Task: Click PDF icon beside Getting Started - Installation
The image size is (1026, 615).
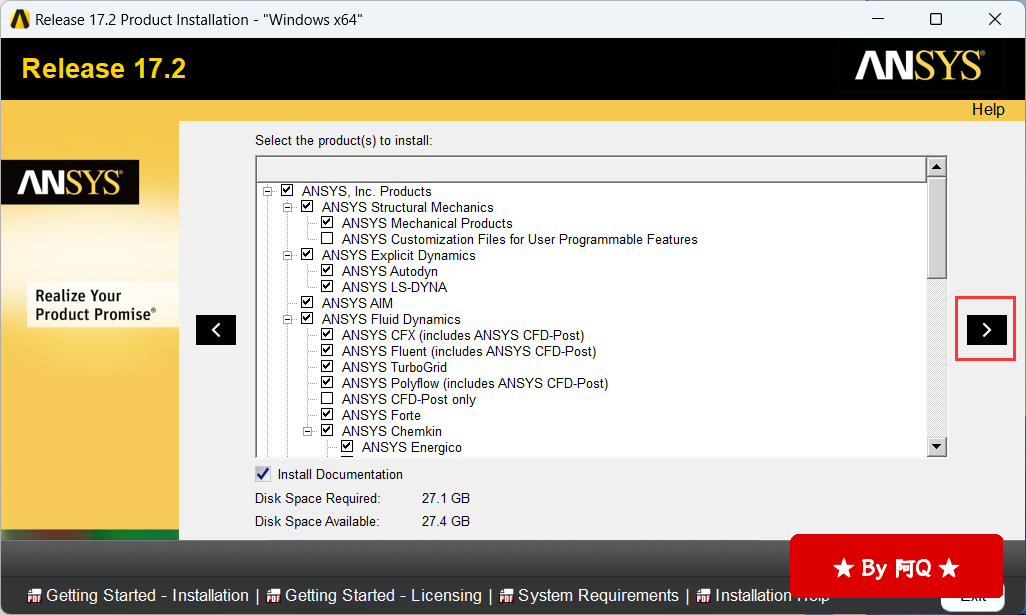Action: click(x=35, y=596)
